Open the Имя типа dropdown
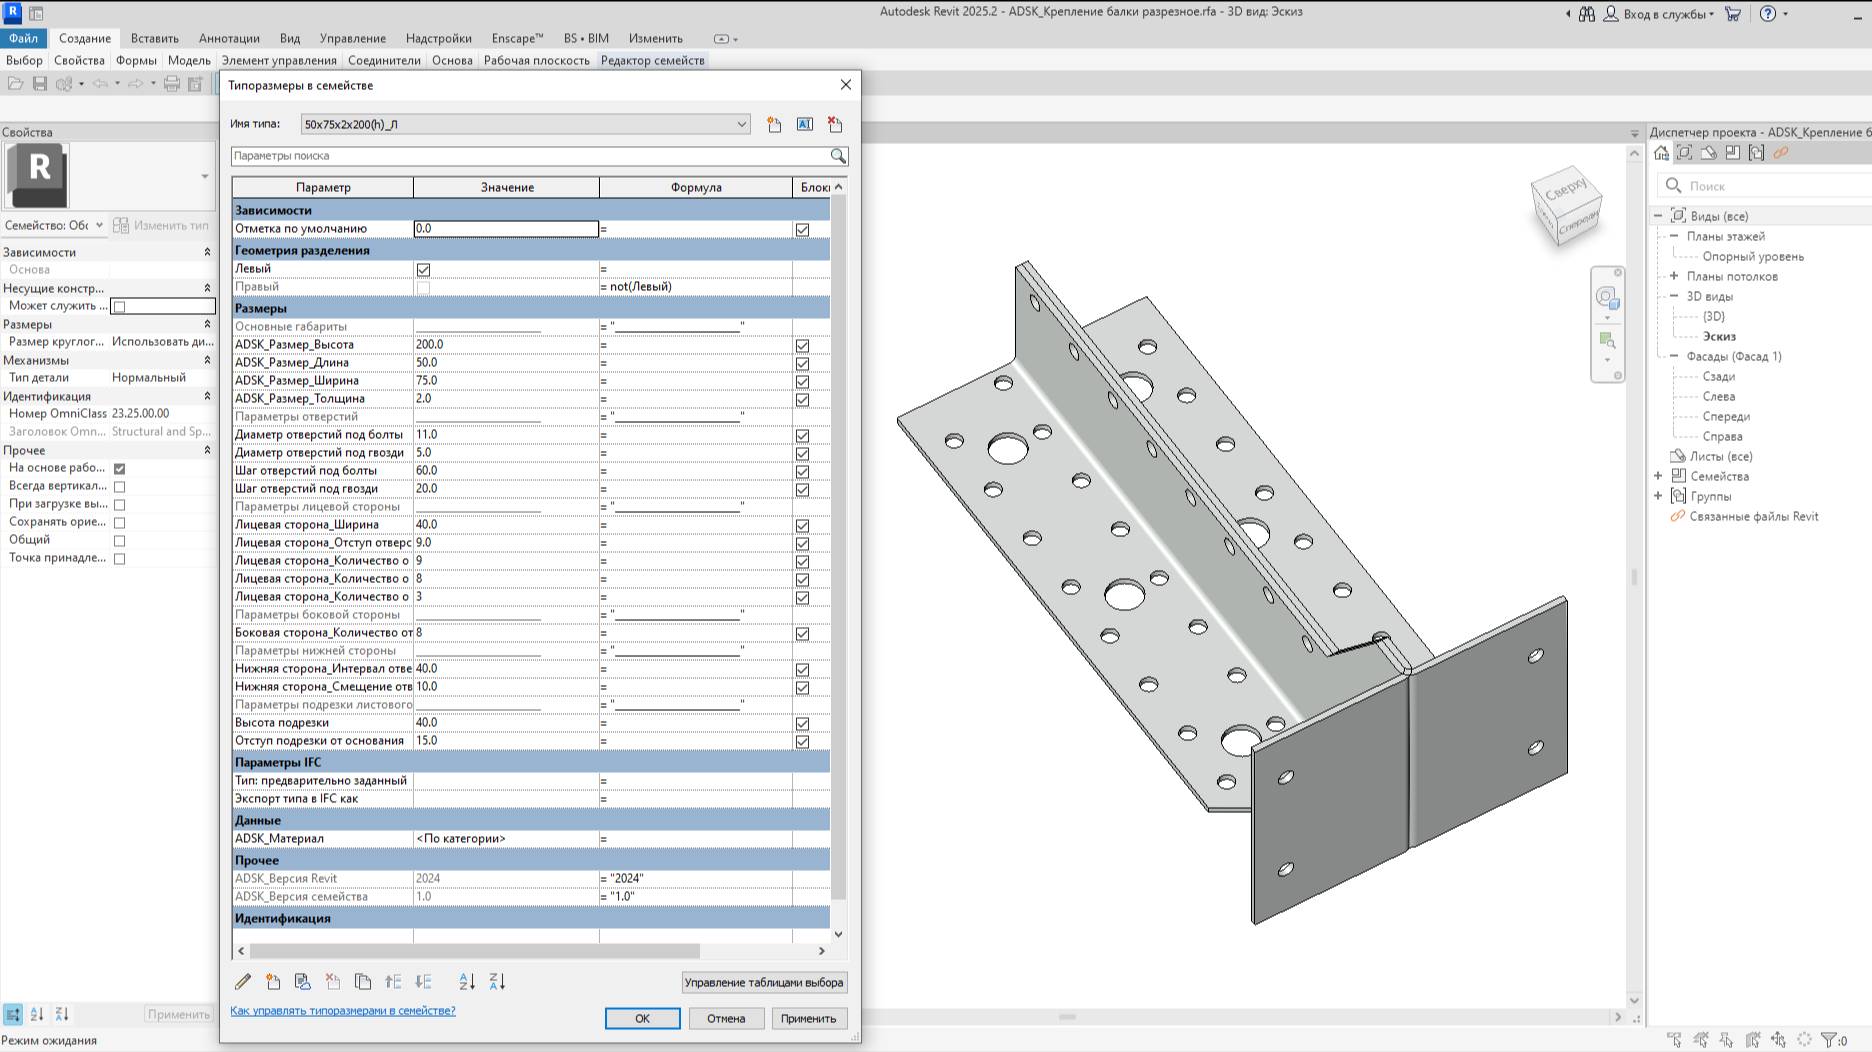 coord(741,124)
